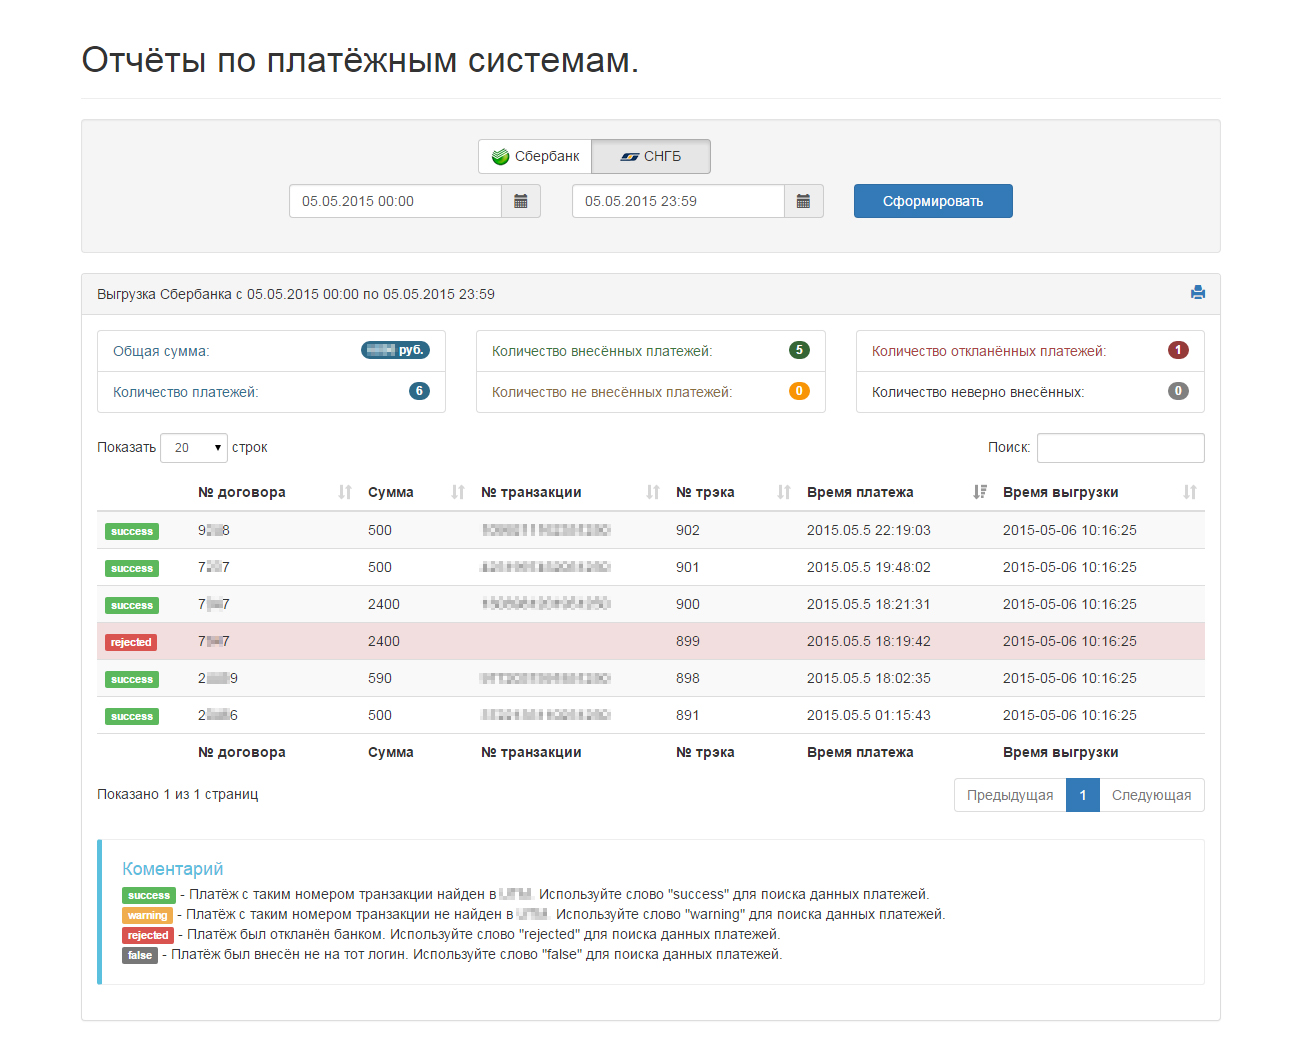Click the rejected legend badge in comments
Screen dimensions: 1311x1041
[x=148, y=935]
